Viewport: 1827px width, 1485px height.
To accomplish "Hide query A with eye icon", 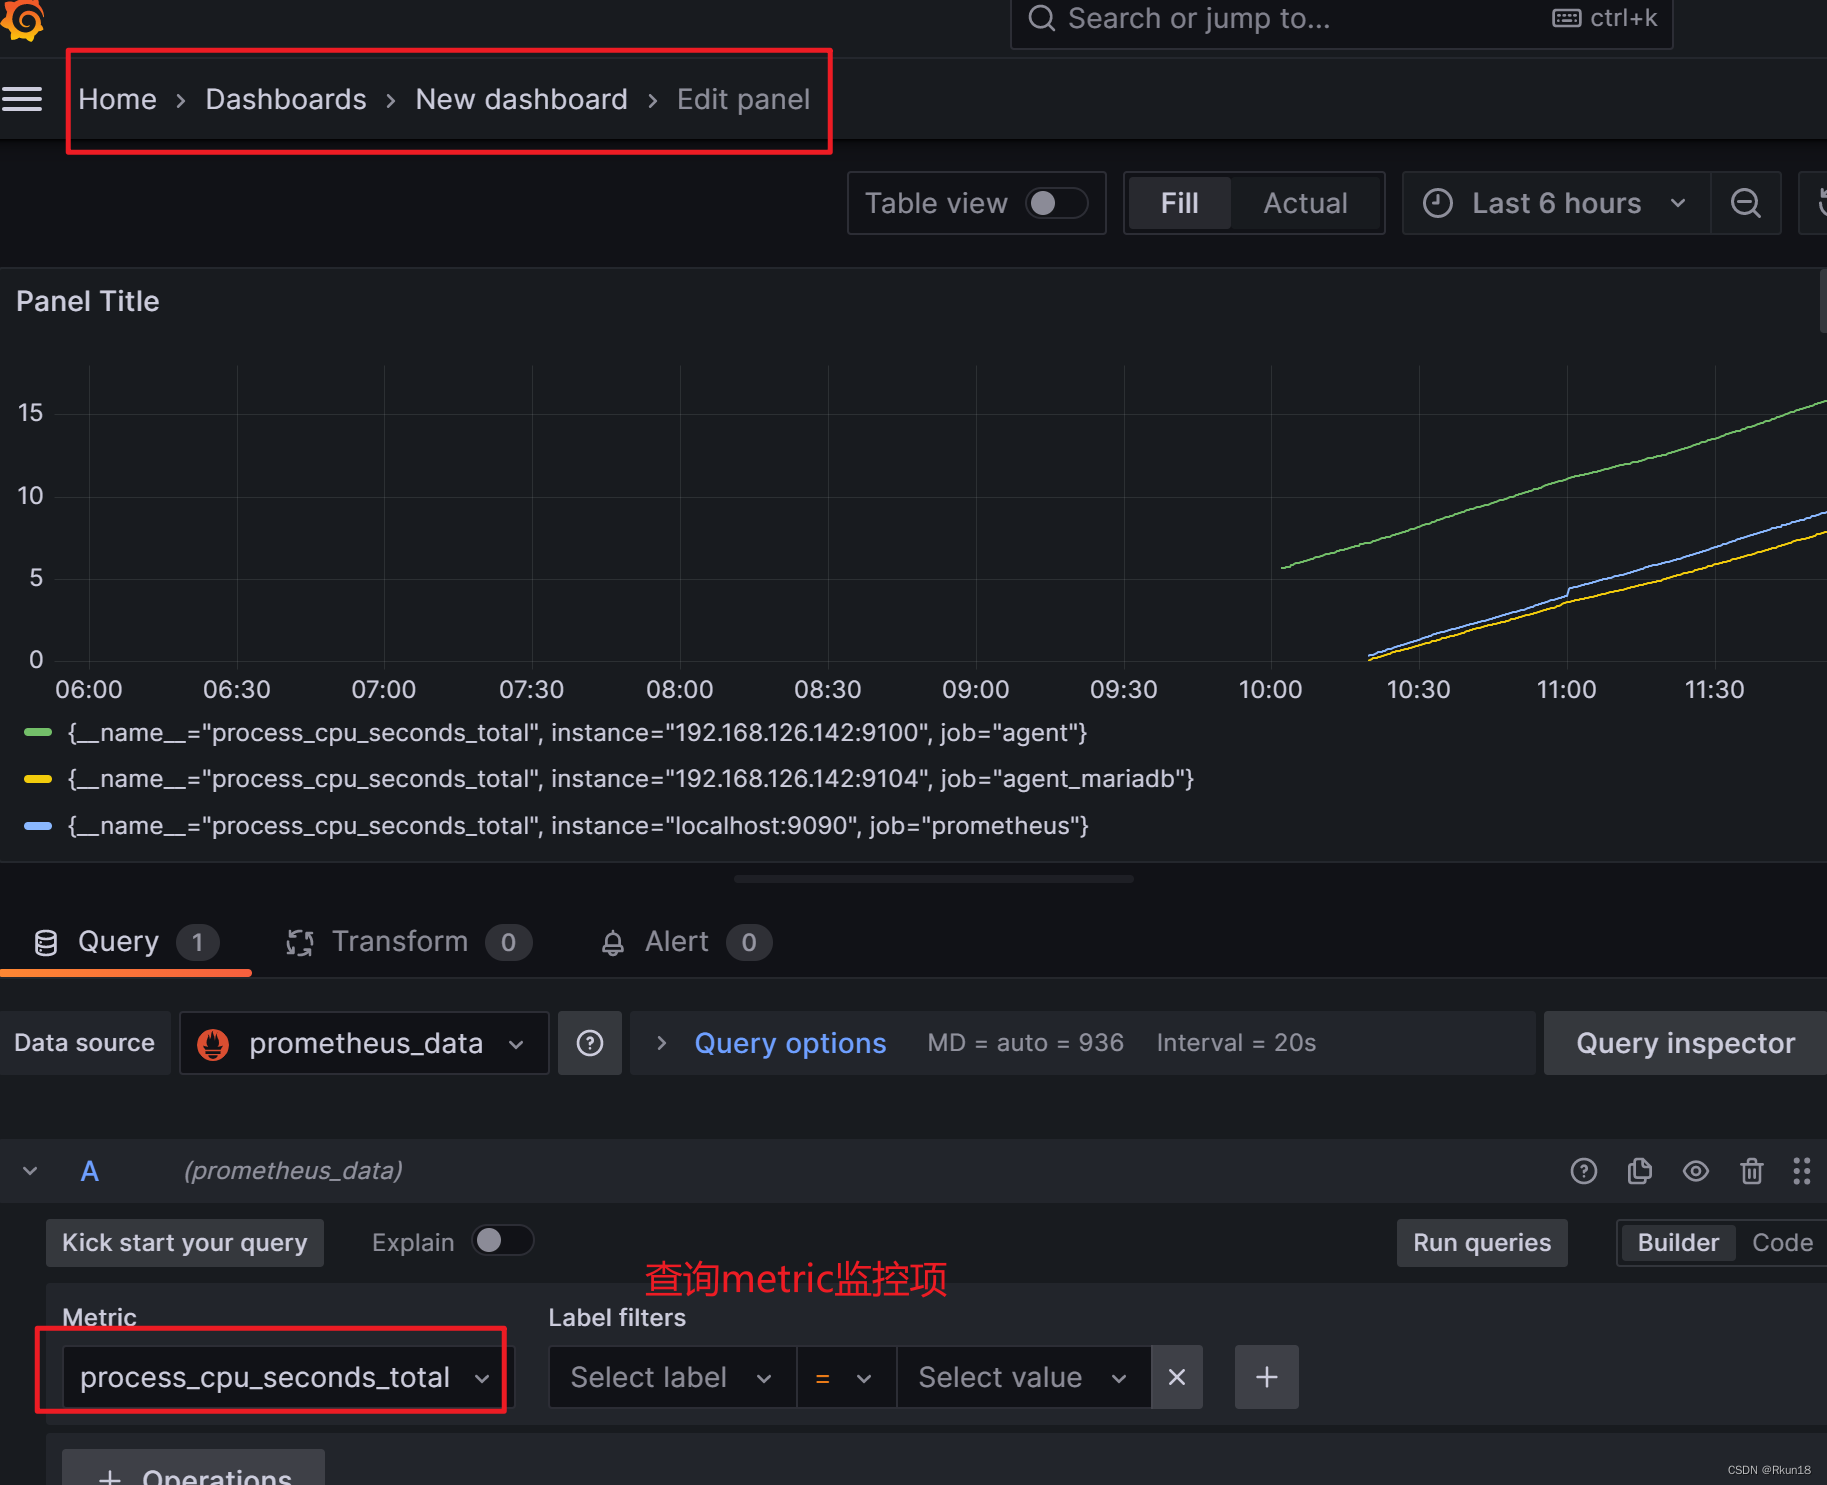I will pyautogui.click(x=1696, y=1171).
